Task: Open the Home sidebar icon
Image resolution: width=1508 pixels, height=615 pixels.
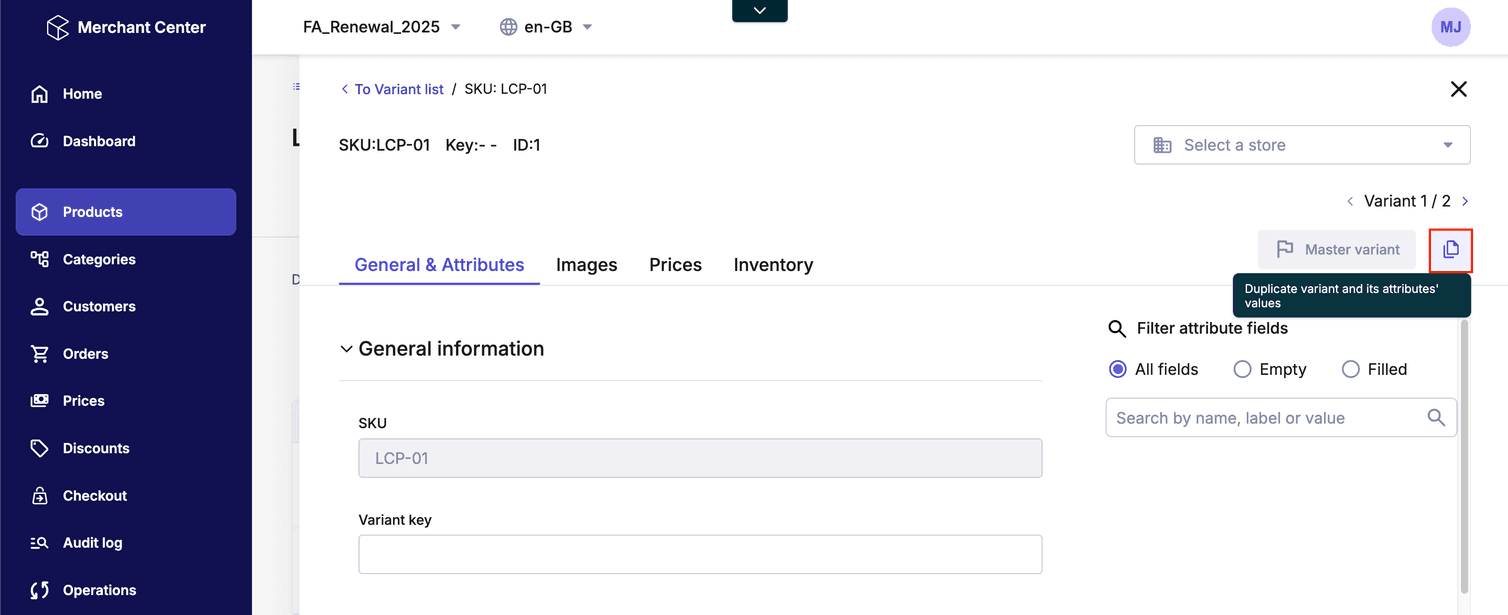Action: 40,94
